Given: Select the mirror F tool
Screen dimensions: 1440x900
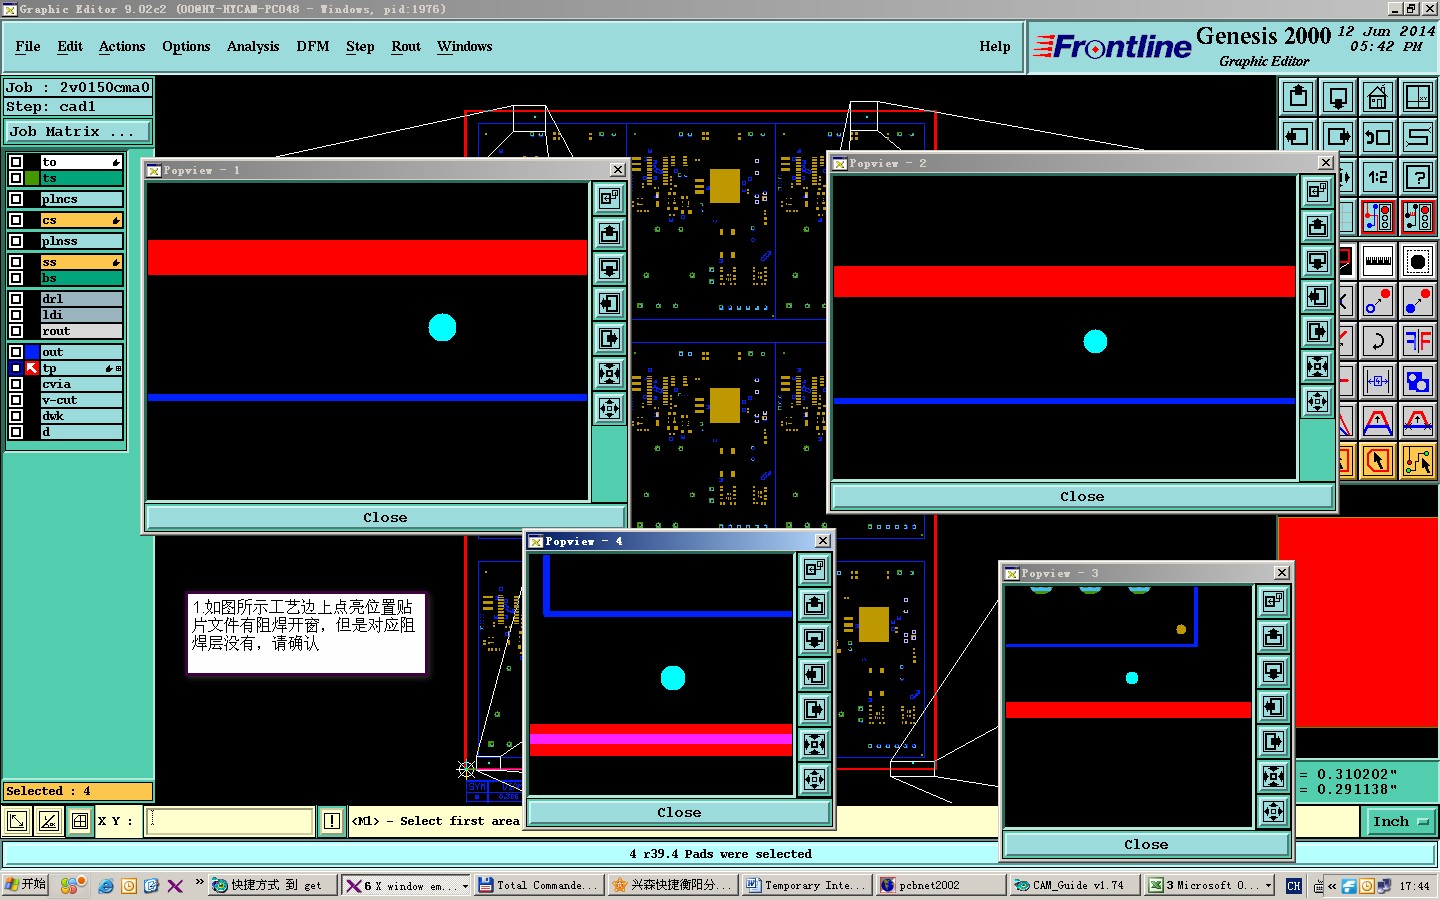Looking at the screenshot, I should point(1417,341).
